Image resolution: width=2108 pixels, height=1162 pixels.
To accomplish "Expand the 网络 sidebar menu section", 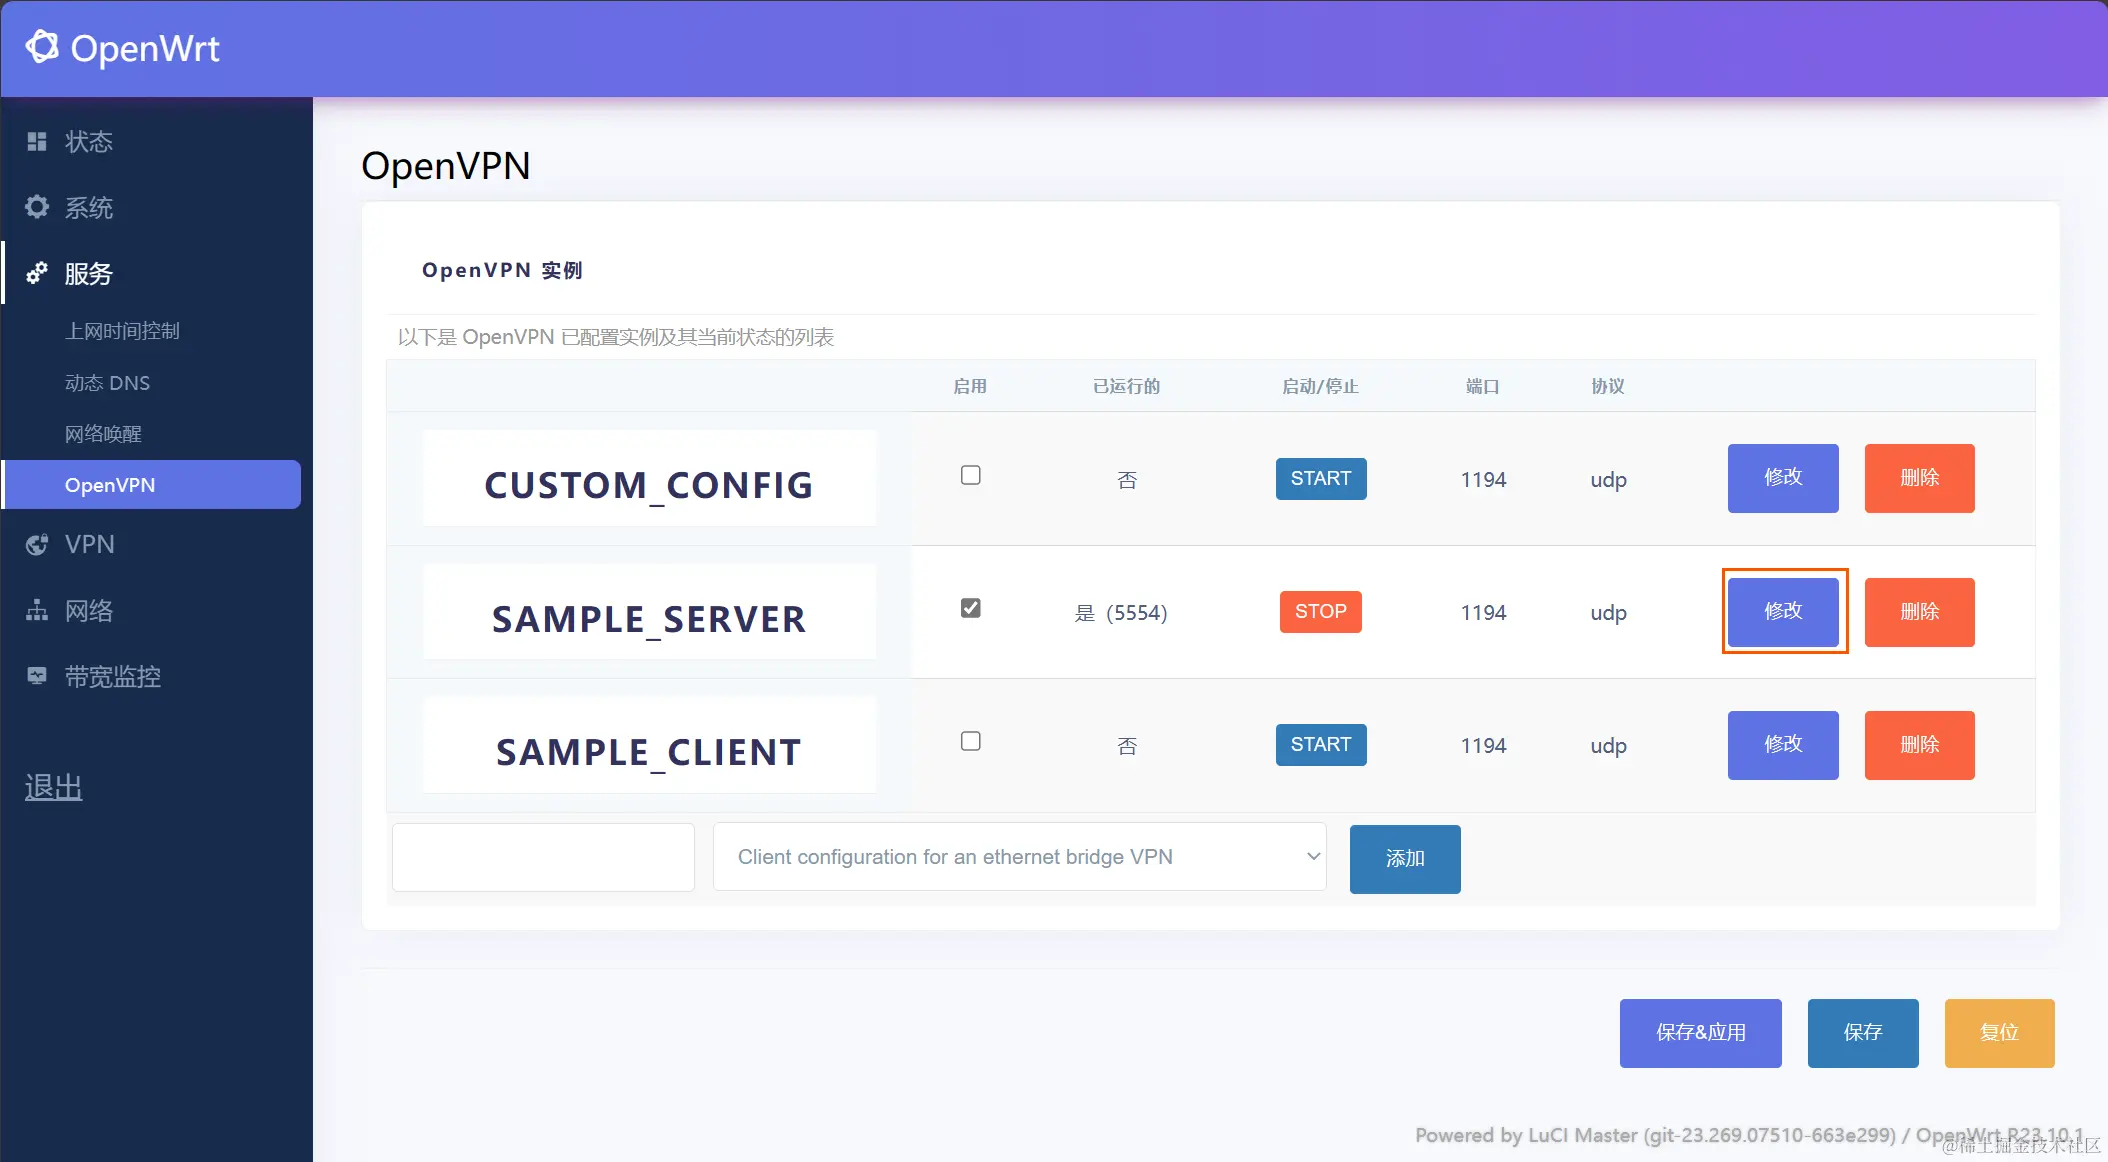I will coord(89,610).
